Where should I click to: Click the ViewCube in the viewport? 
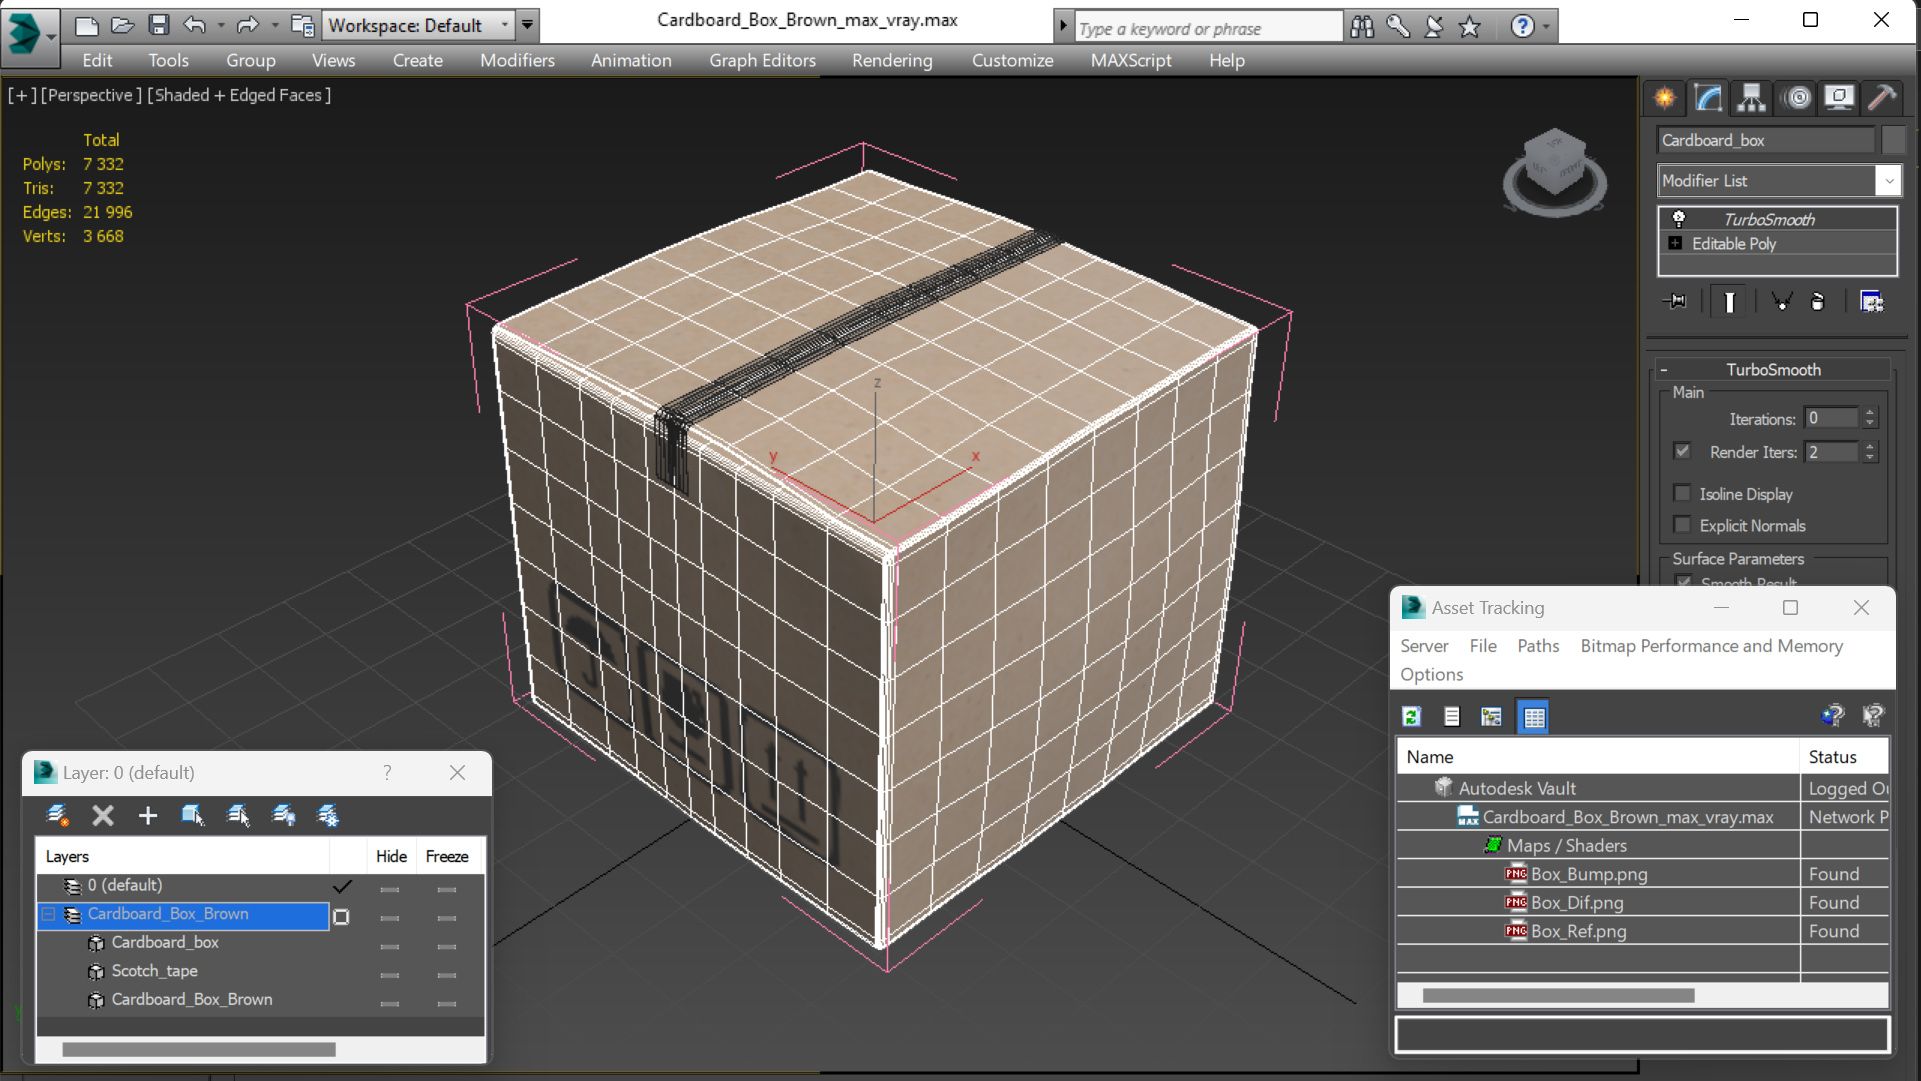click(1554, 171)
